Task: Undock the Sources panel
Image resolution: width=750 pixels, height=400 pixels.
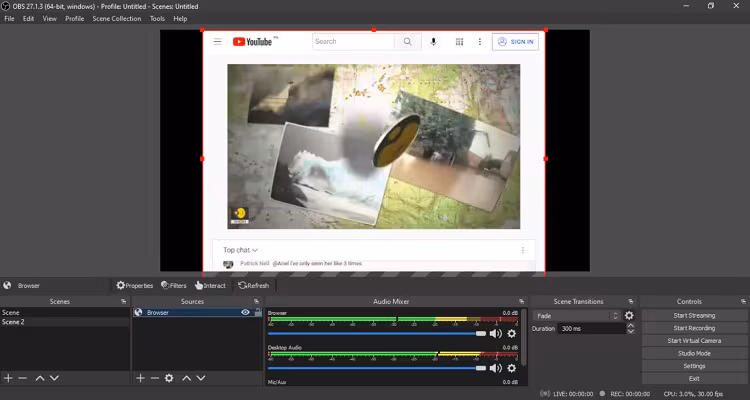Action: point(256,301)
